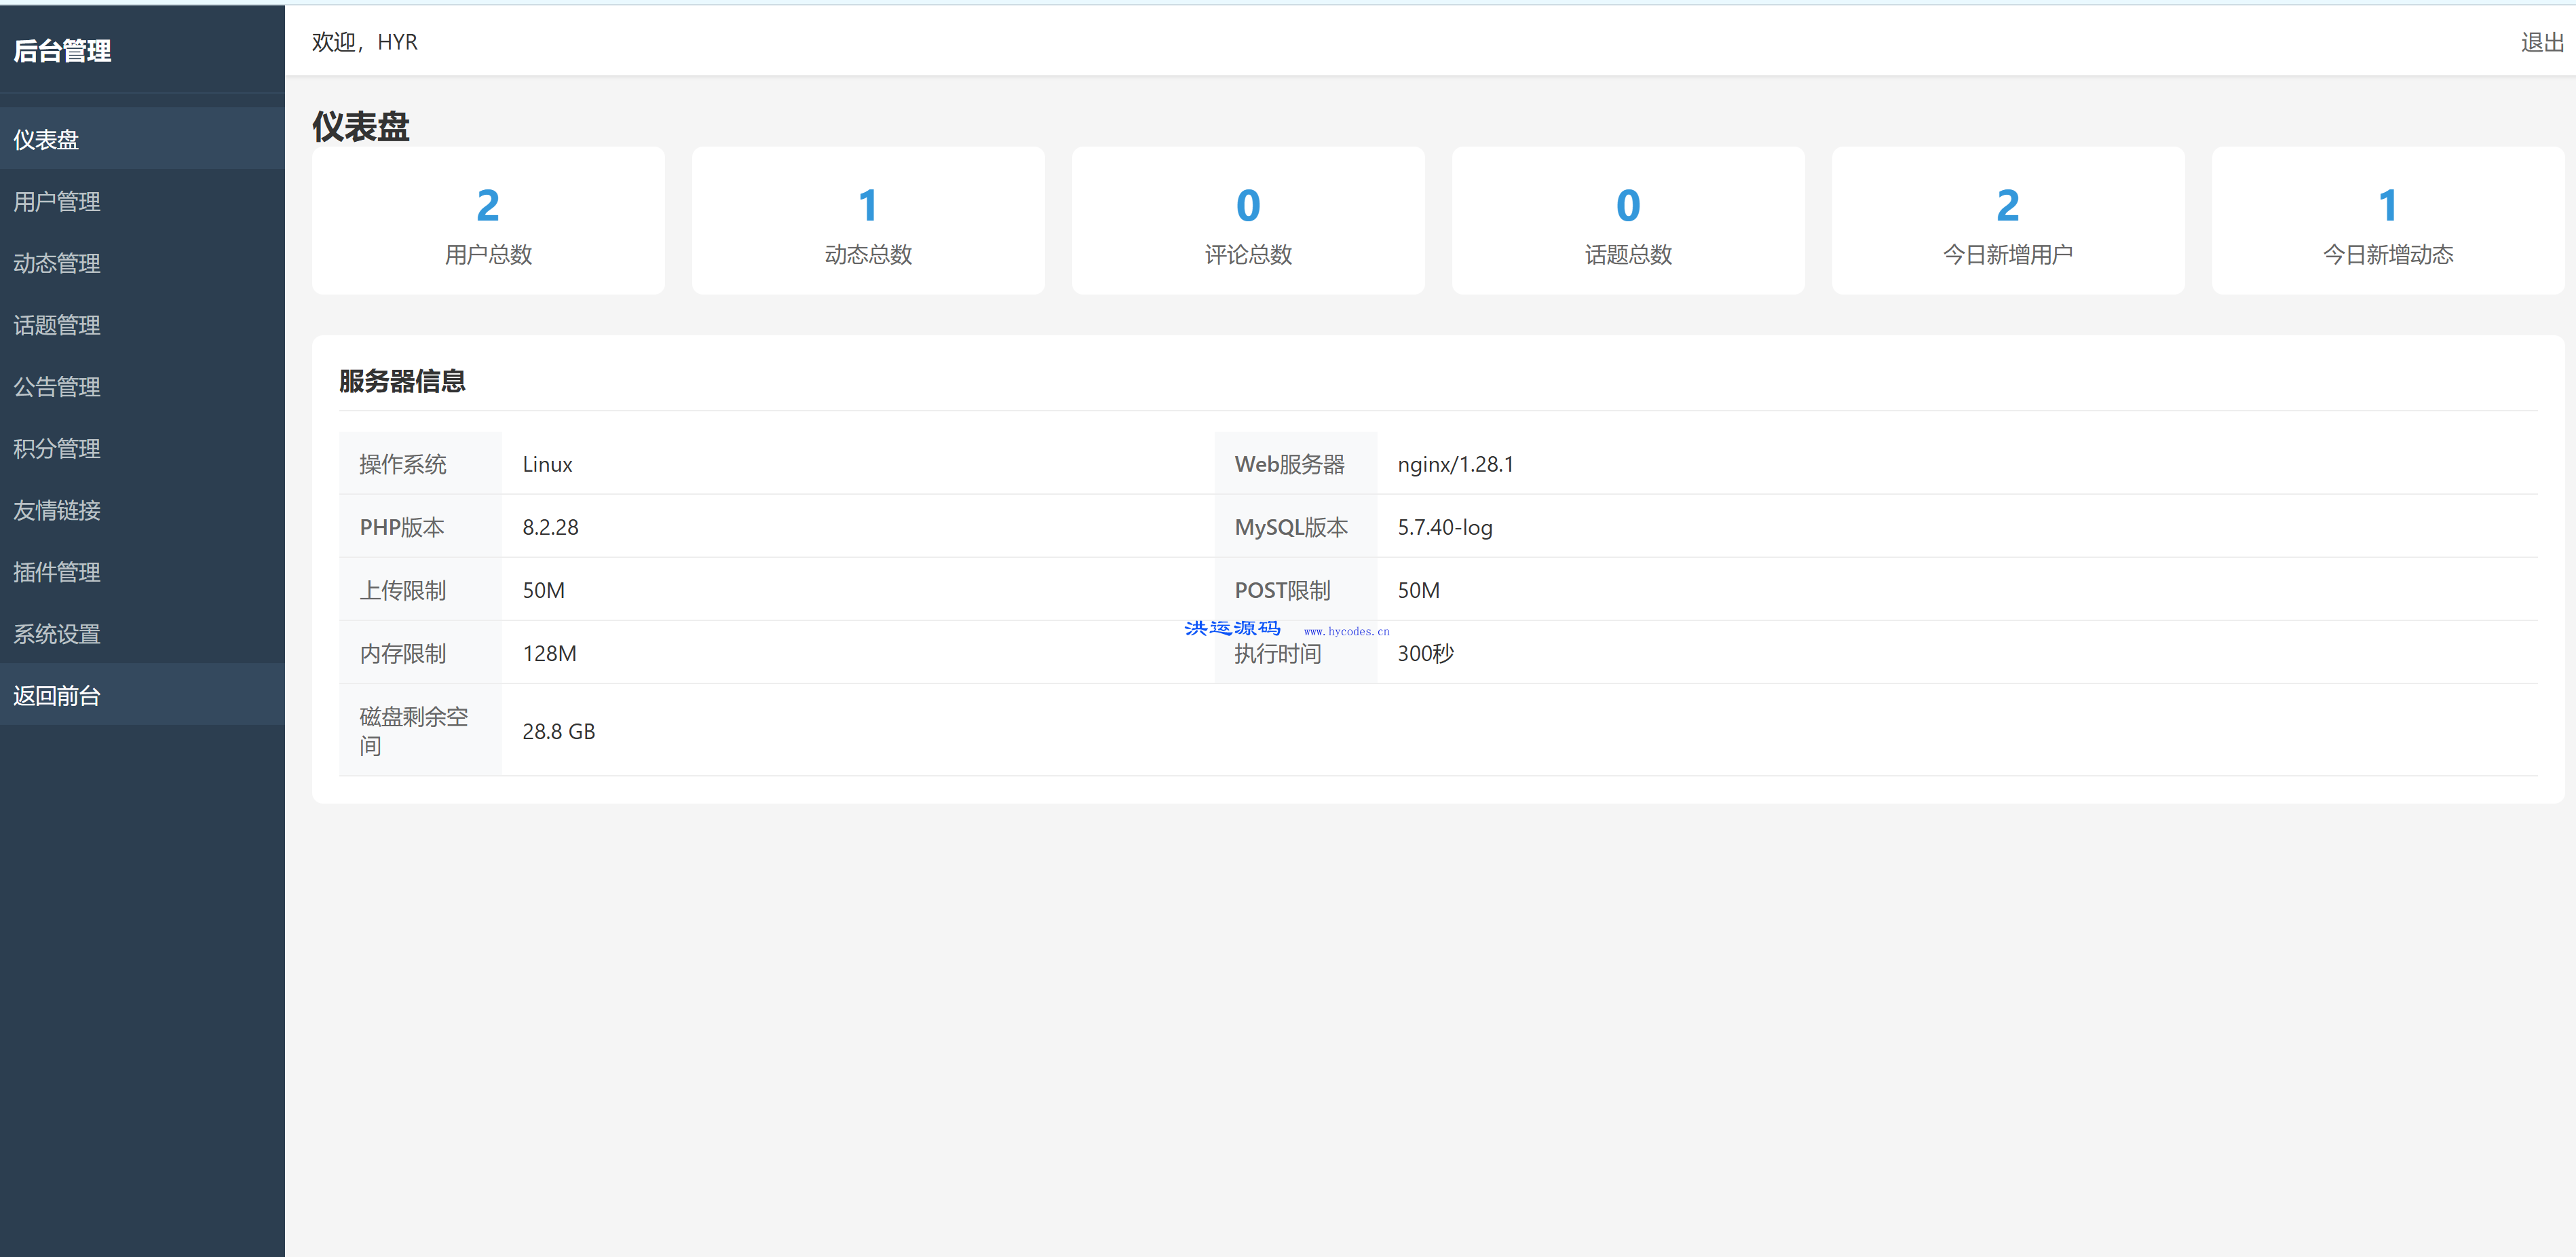Click the 洪运源码 watermark link
This screenshot has height=1257, width=2576.
1232,628
